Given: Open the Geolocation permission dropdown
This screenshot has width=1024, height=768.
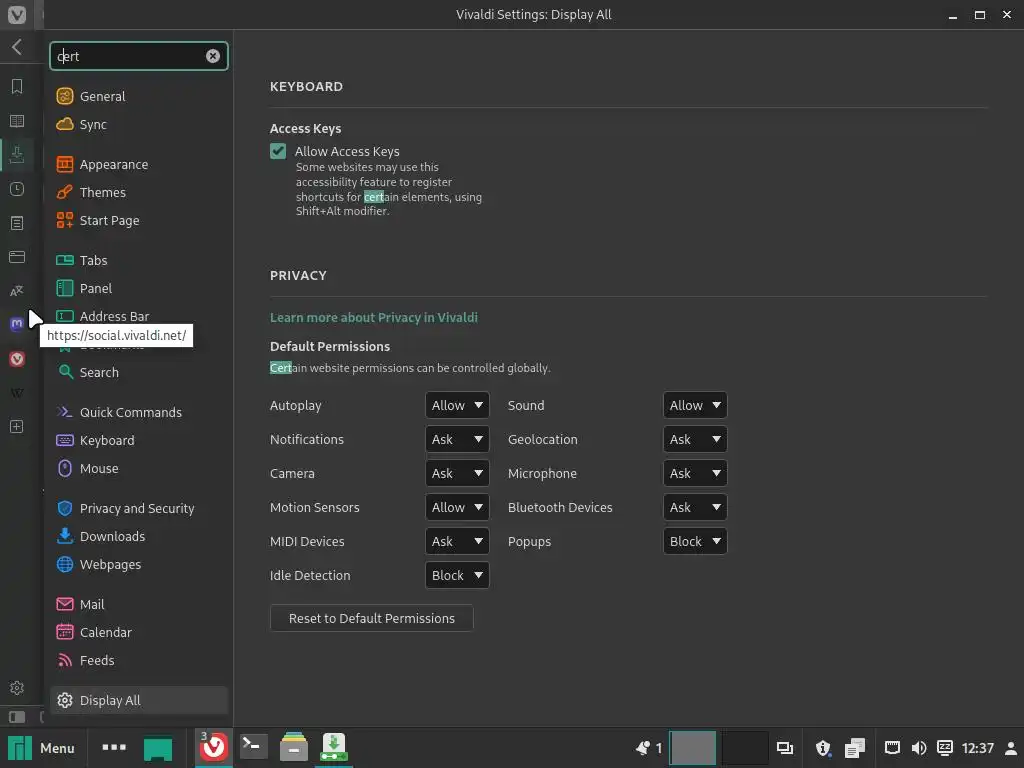Looking at the screenshot, I should pyautogui.click(x=695, y=439).
